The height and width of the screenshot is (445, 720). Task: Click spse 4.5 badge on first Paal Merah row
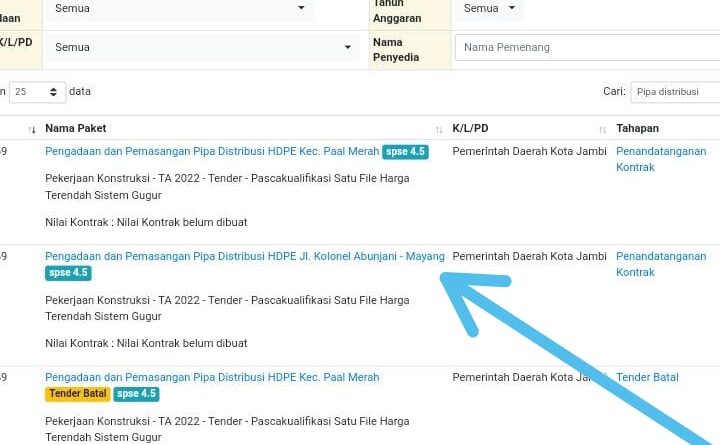[x=405, y=152]
